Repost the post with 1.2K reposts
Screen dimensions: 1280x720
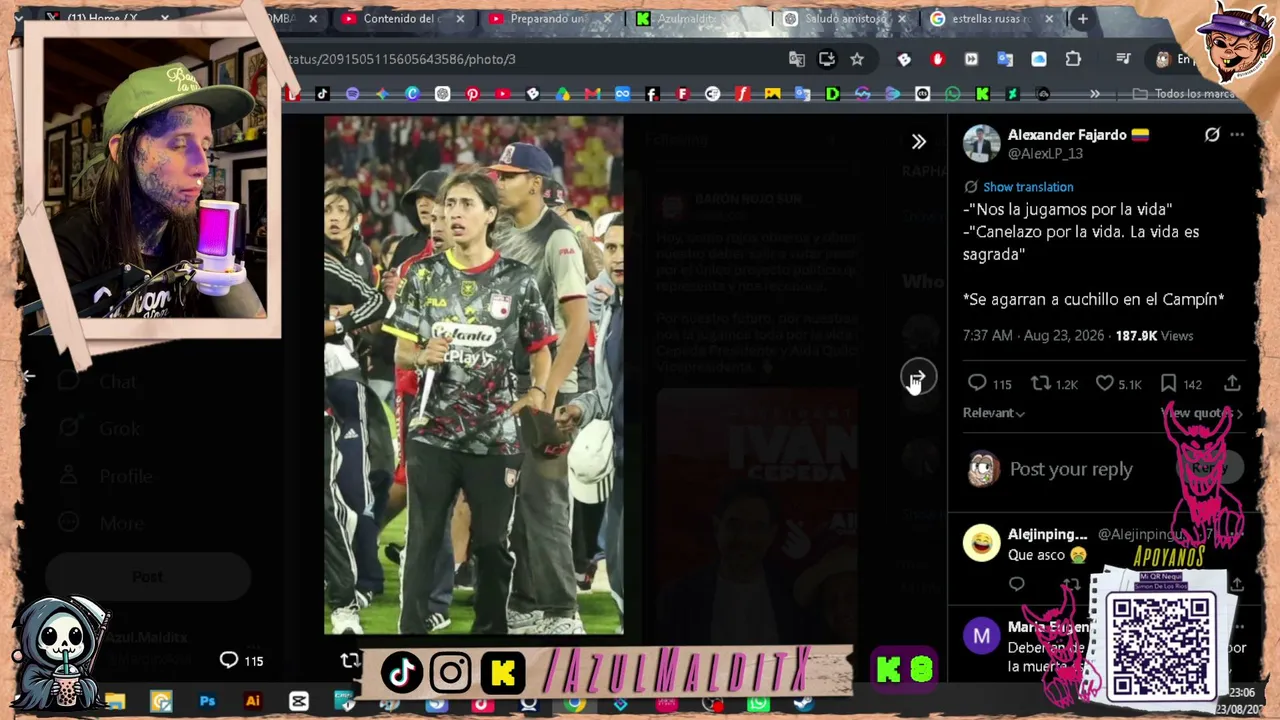[x=1055, y=384]
